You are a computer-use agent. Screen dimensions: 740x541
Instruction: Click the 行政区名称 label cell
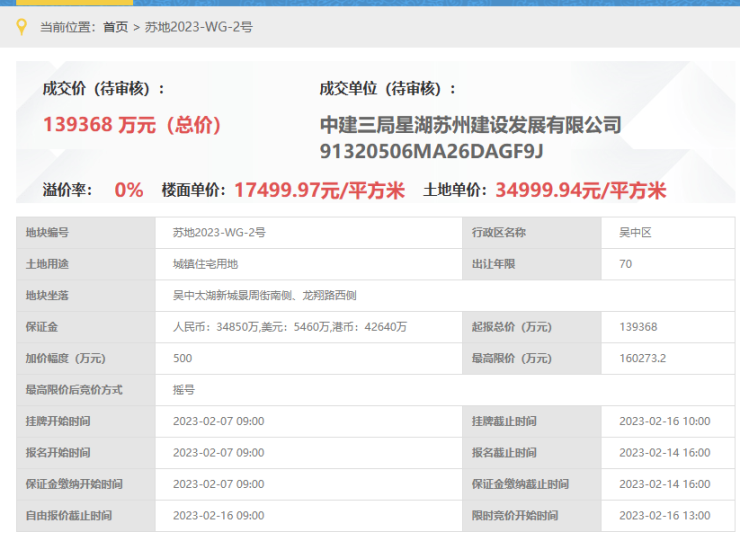532,233
